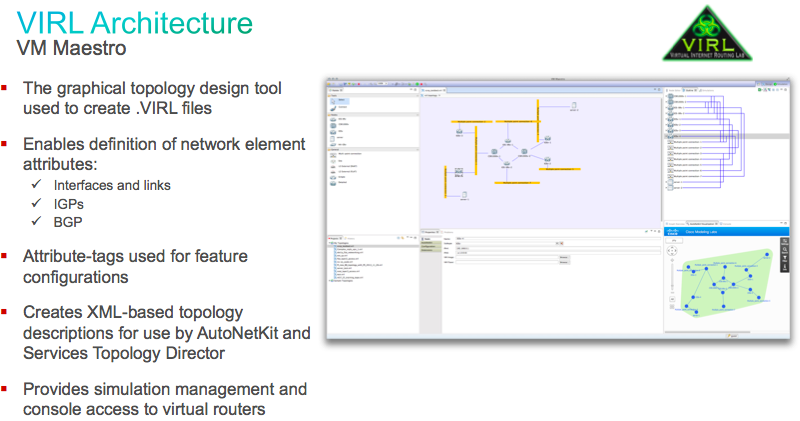Open the layer dropdown in AutoNetkit Visualization

674,240
